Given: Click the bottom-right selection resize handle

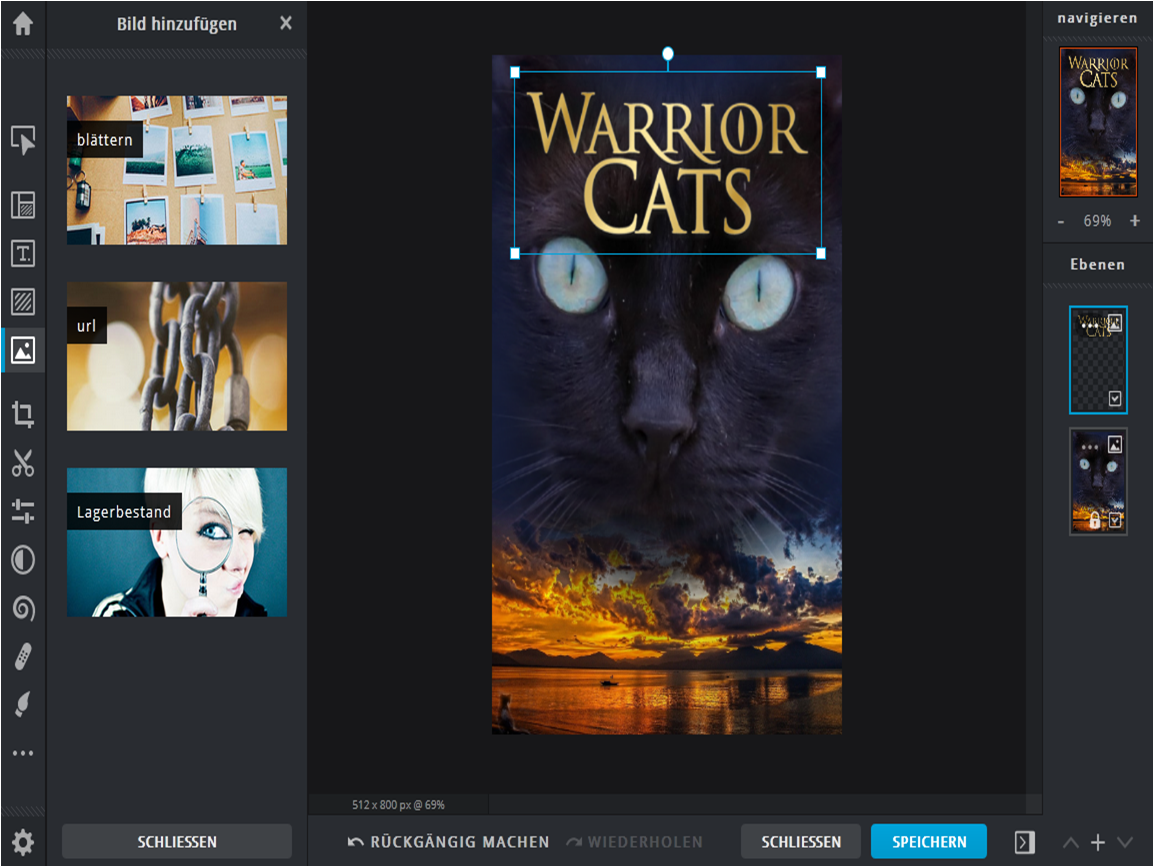Looking at the screenshot, I should coord(821,253).
